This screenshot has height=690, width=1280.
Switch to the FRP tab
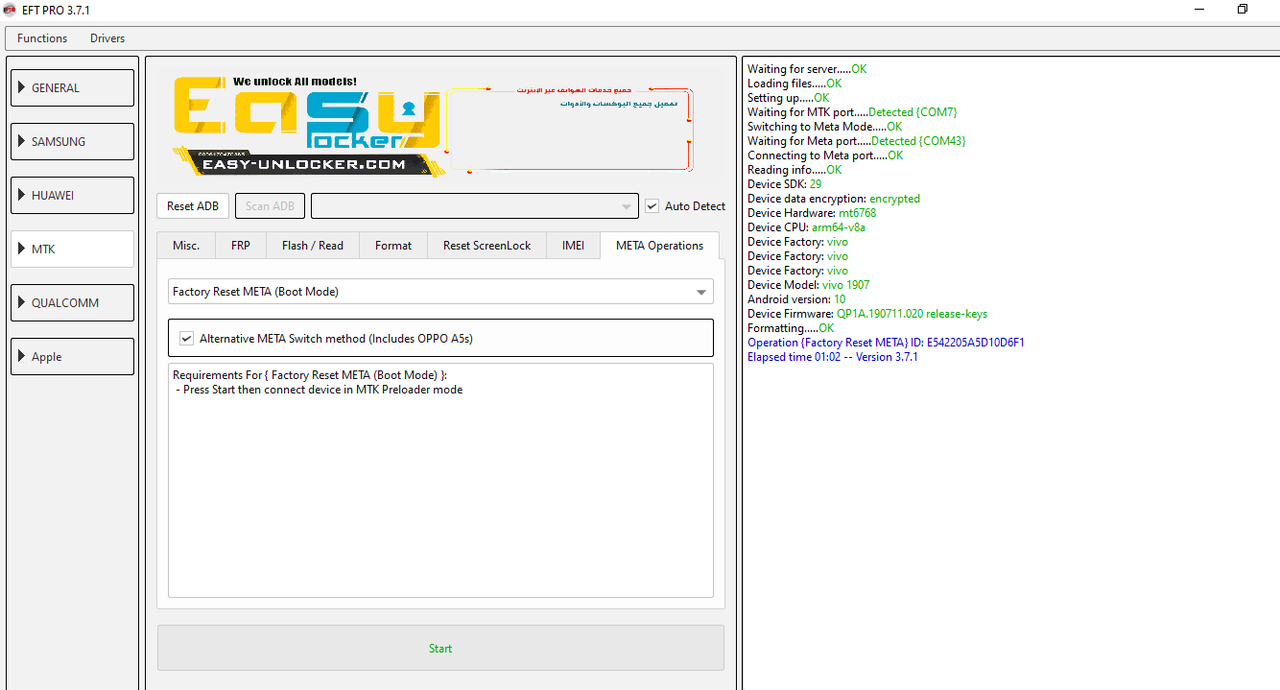(241, 245)
